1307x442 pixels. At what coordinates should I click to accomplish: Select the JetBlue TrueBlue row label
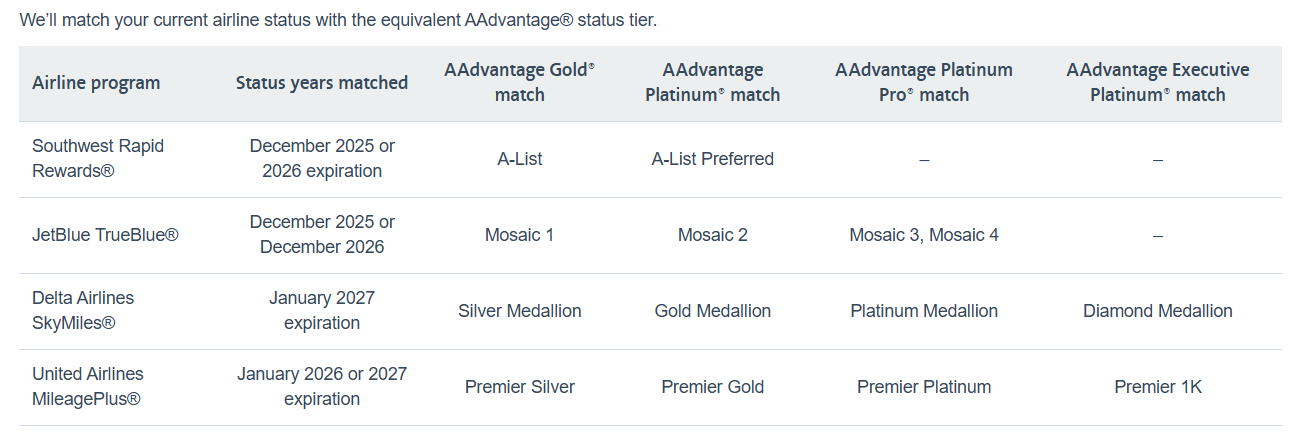pos(105,235)
